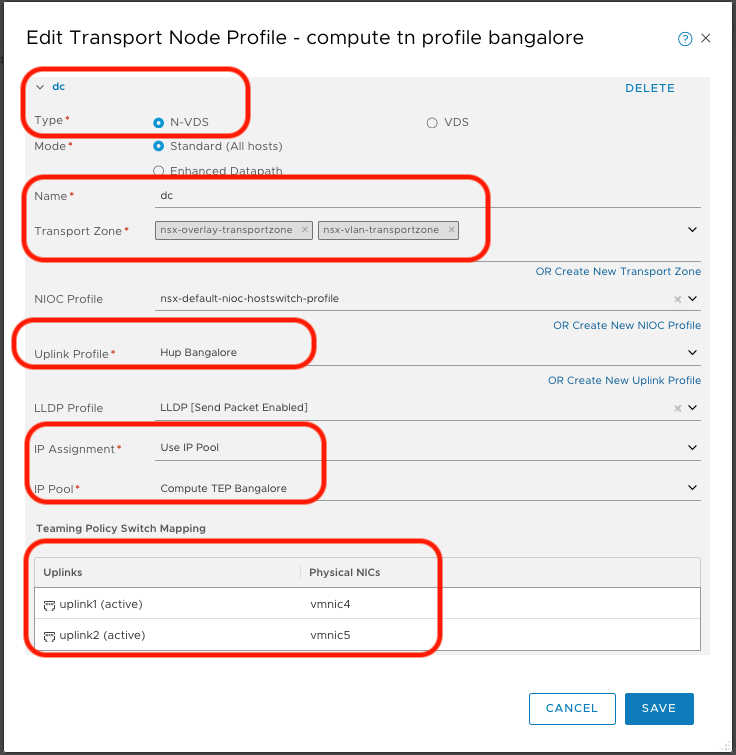Clear the NIOC Profile selection
Viewport: 736px width, 755px height.
coord(677,299)
